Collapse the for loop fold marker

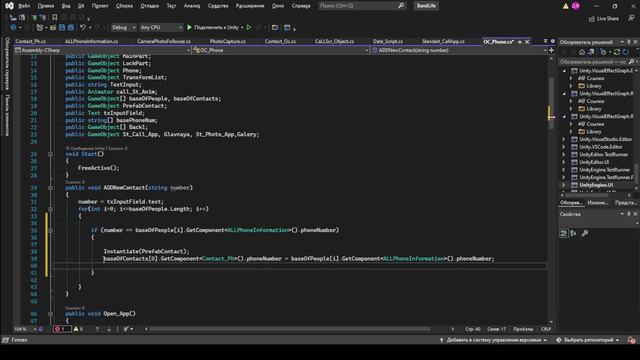(51, 209)
